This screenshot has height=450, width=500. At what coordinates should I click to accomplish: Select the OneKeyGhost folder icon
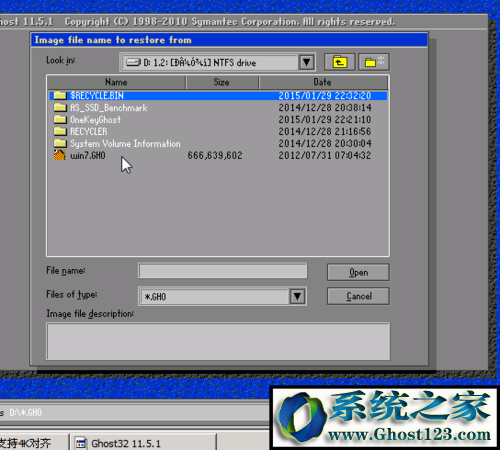(60, 119)
